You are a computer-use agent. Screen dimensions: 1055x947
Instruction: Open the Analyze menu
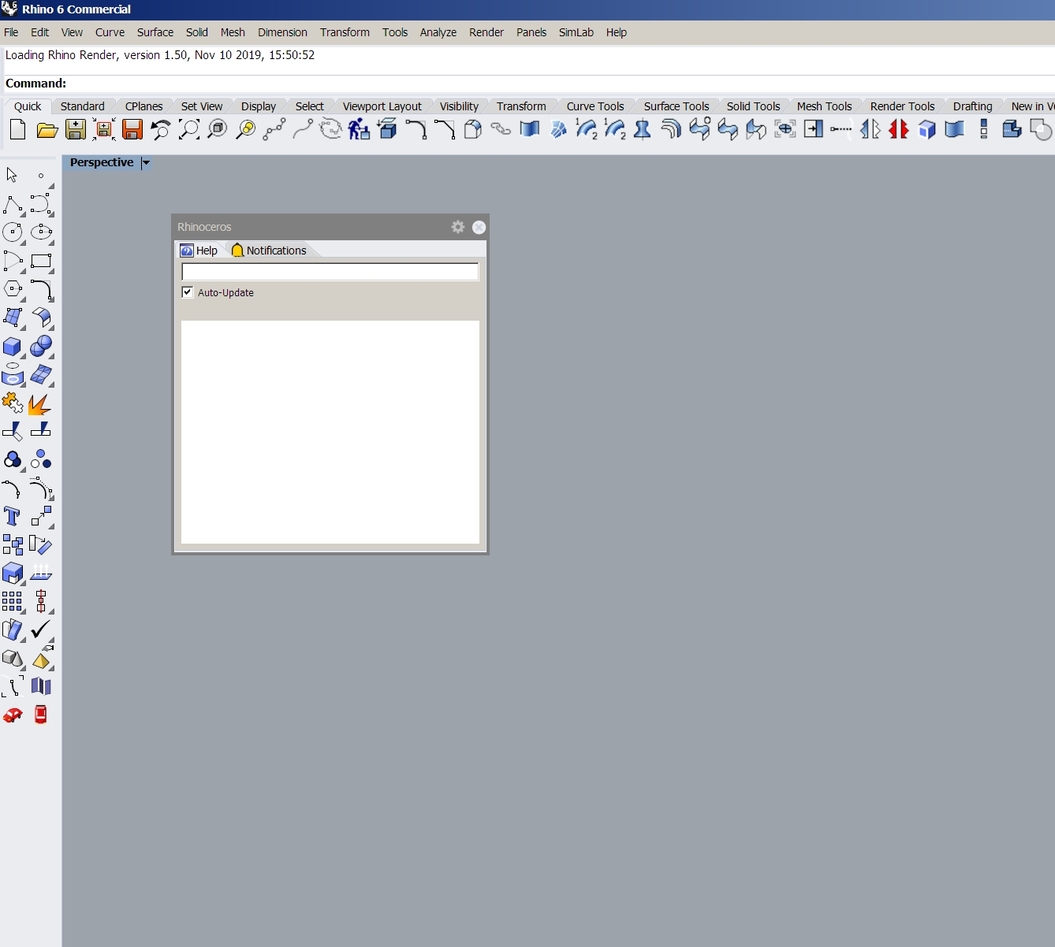click(438, 32)
